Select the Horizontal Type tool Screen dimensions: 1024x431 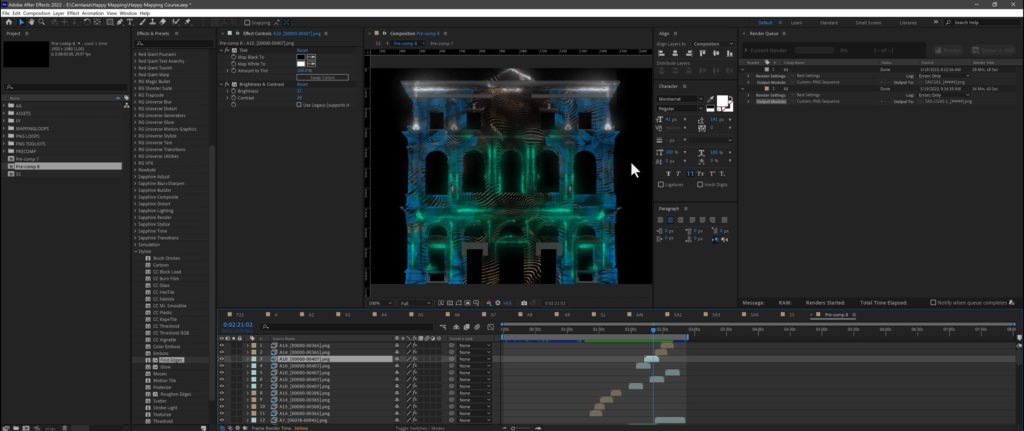point(131,22)
